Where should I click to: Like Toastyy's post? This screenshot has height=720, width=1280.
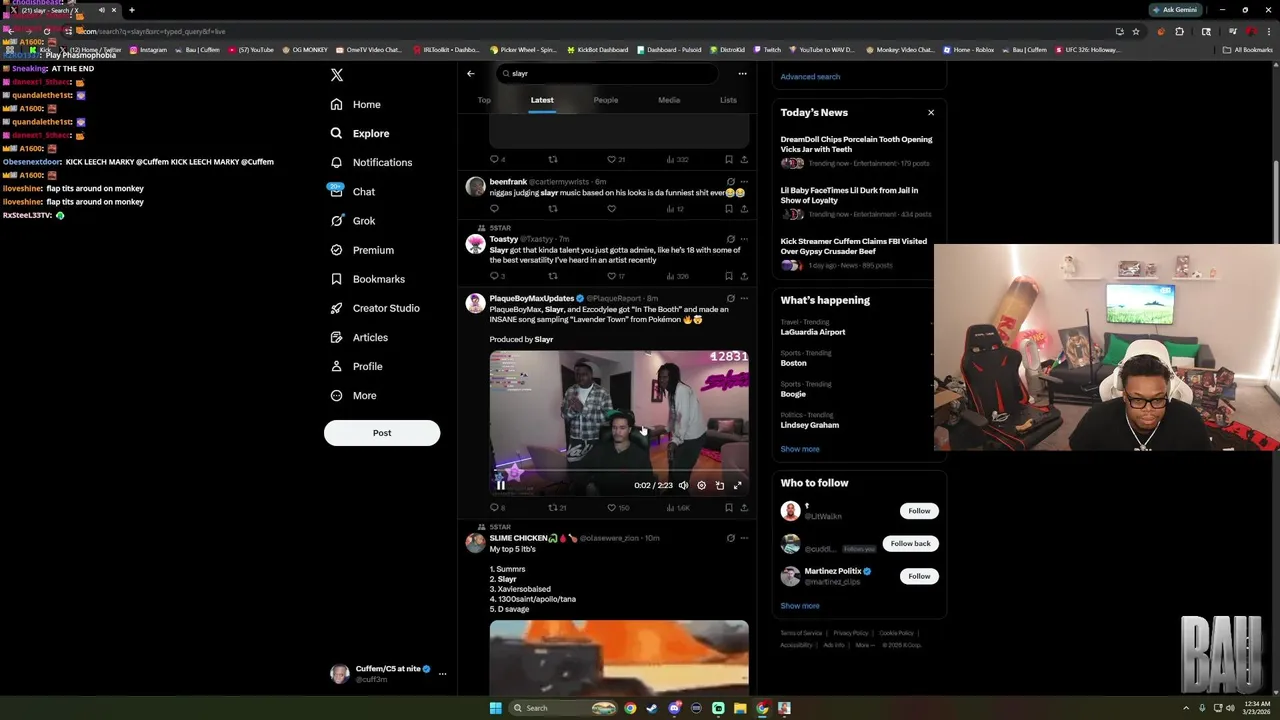coord(611,276)
